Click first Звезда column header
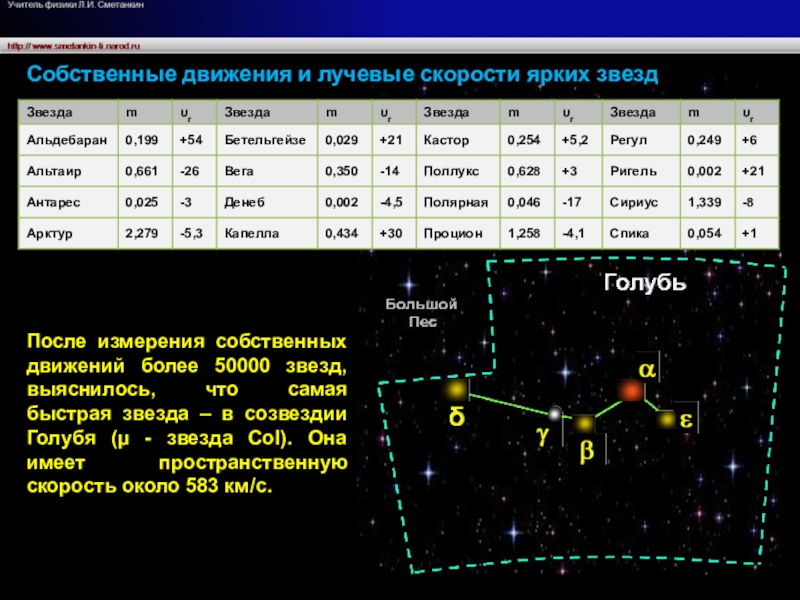This screenshot has height=600, width=800. 68,112
